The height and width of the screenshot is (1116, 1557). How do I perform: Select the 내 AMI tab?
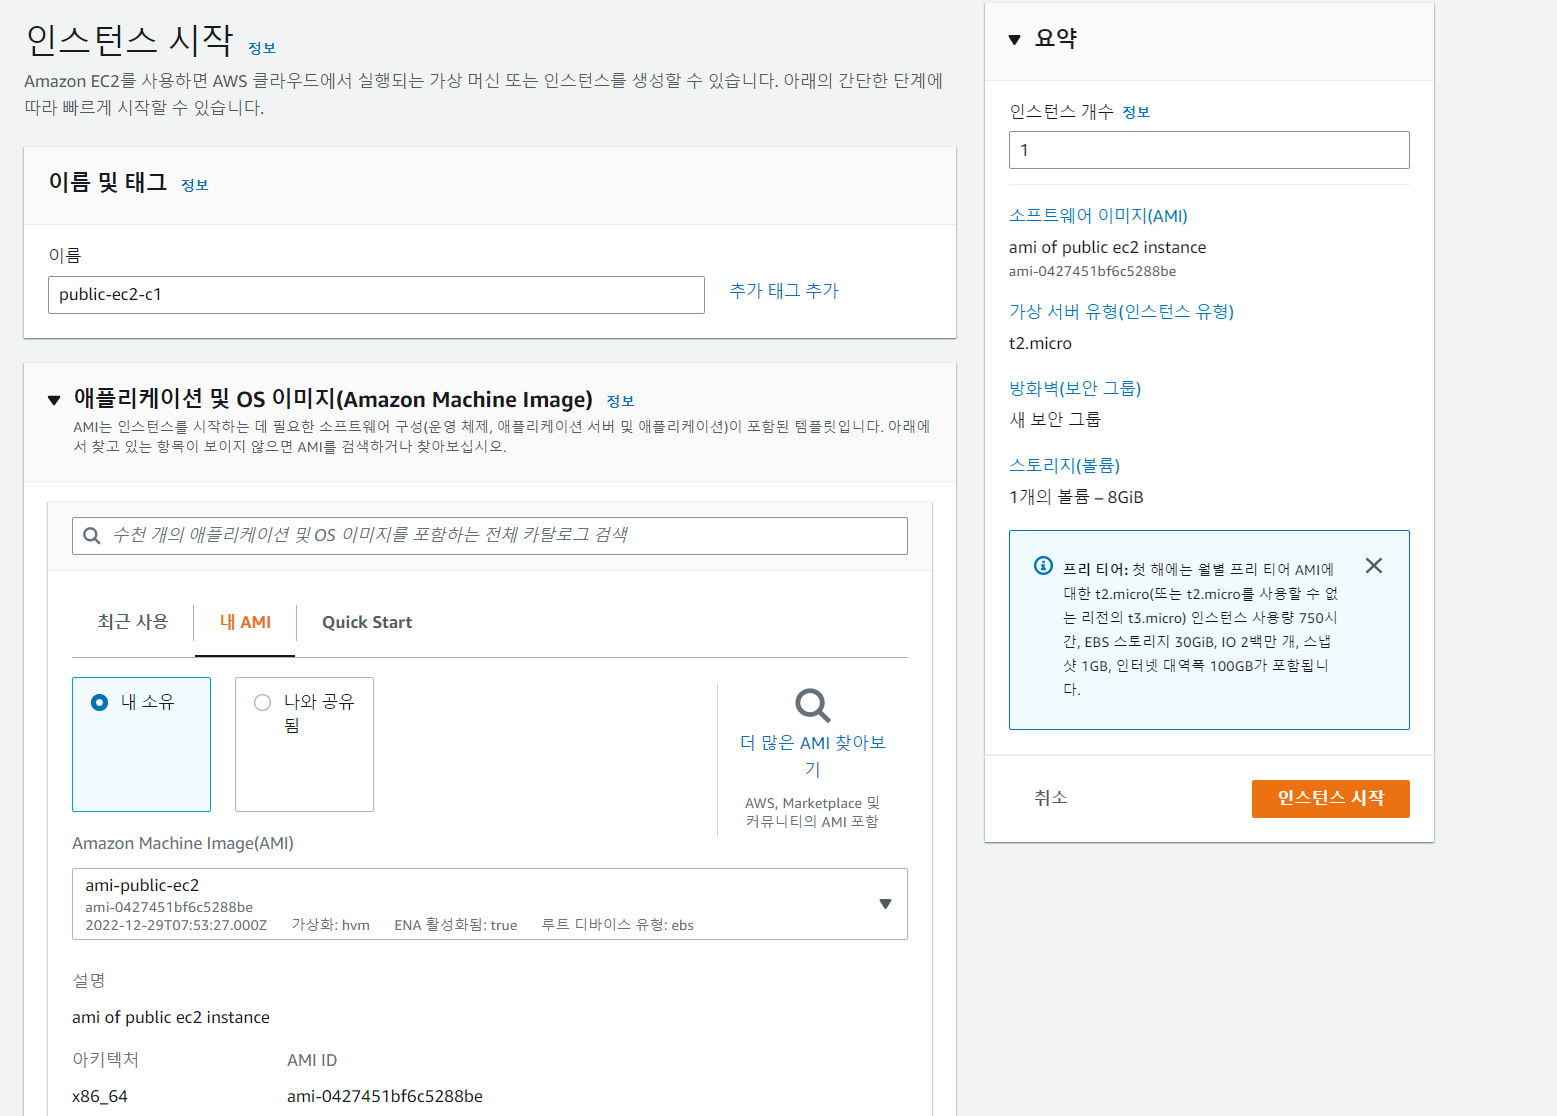(244, 622)
